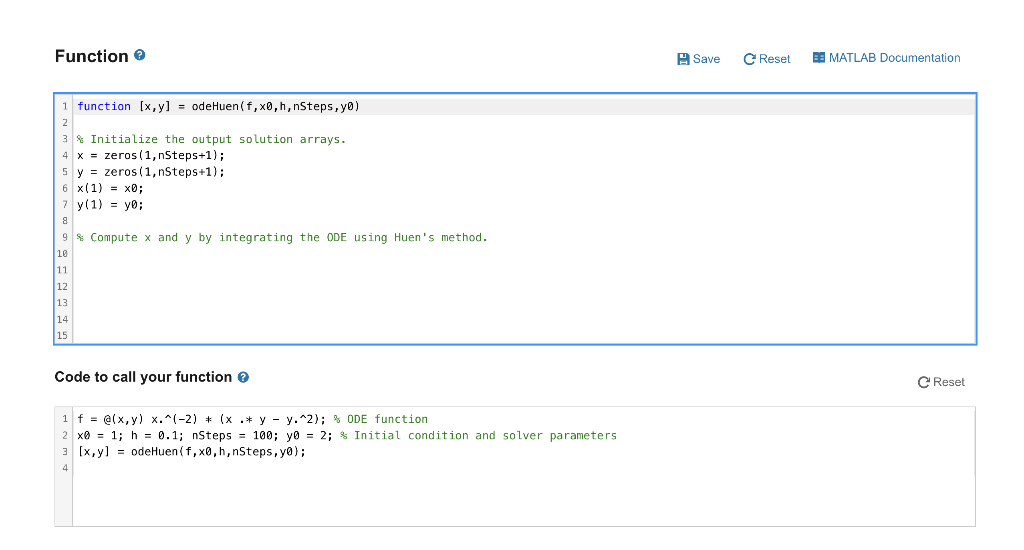The image size is (1024, 550).
Task: Click the Save floppy disk icon
Action: (683, 59)
